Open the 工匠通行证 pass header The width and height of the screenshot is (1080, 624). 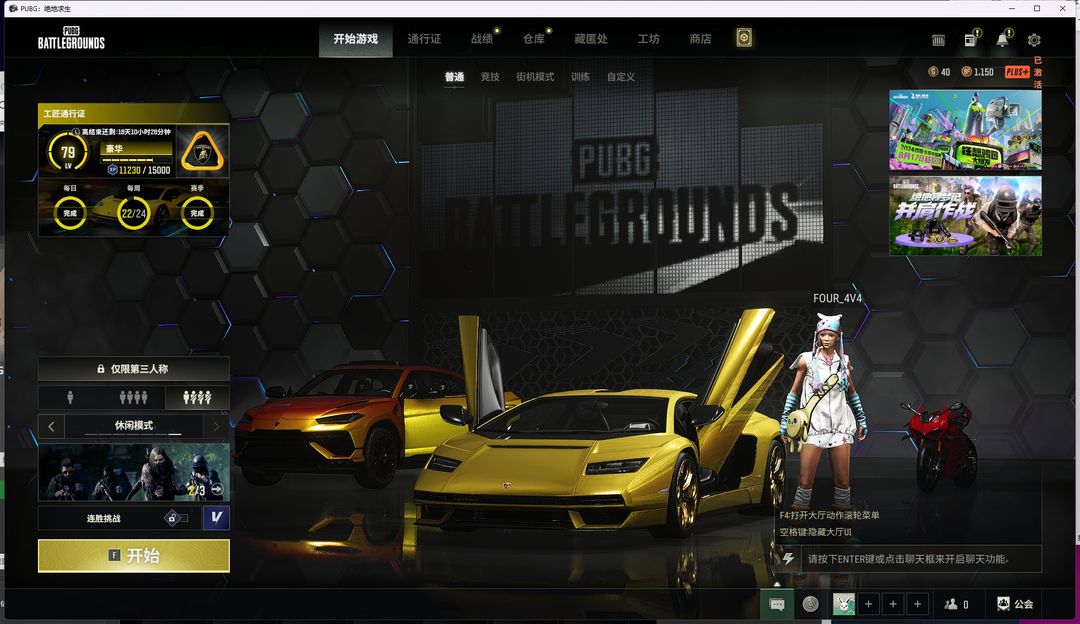[x=134, y=113]
